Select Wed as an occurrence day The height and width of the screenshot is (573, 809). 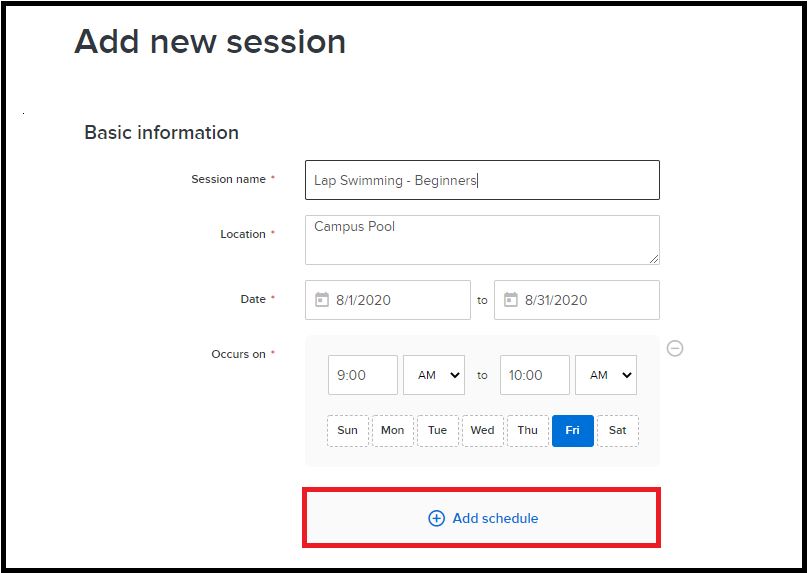coord(482,430)
